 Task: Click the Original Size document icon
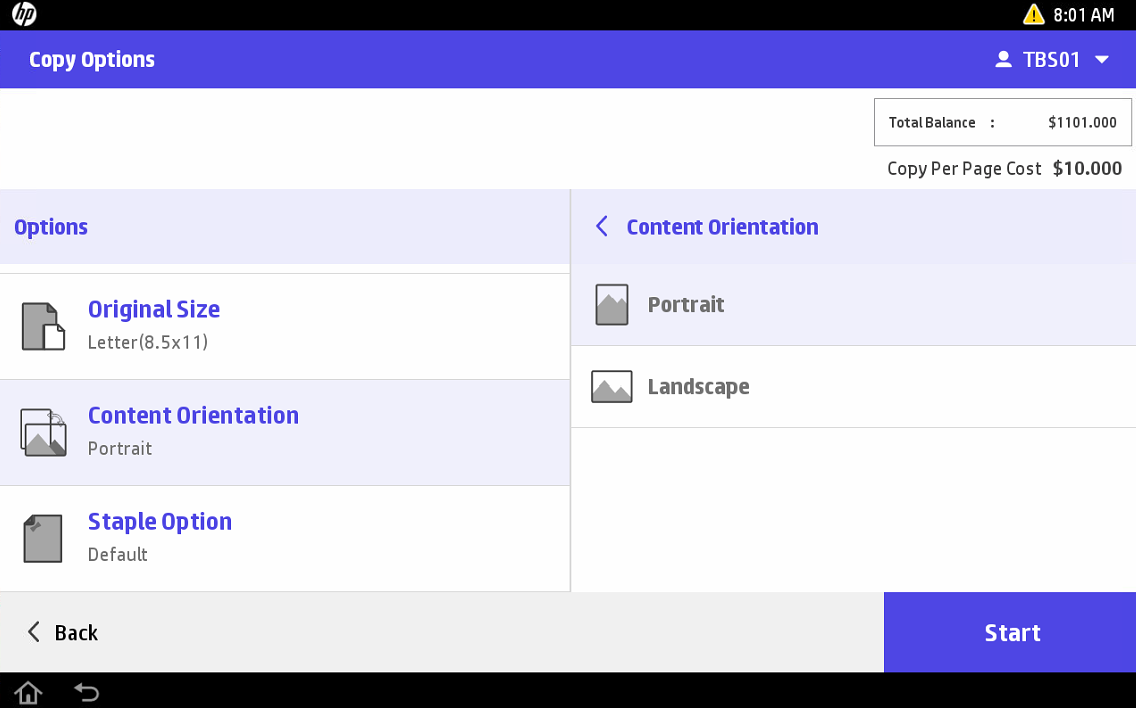[x=43, y=326]
